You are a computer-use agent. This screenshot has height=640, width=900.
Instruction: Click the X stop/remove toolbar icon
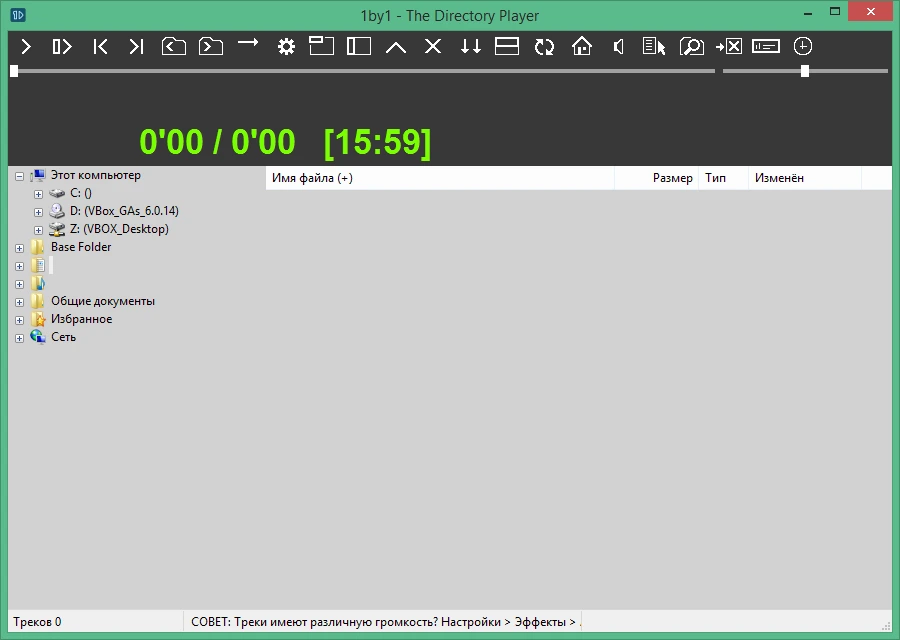(x=433, y=46)
